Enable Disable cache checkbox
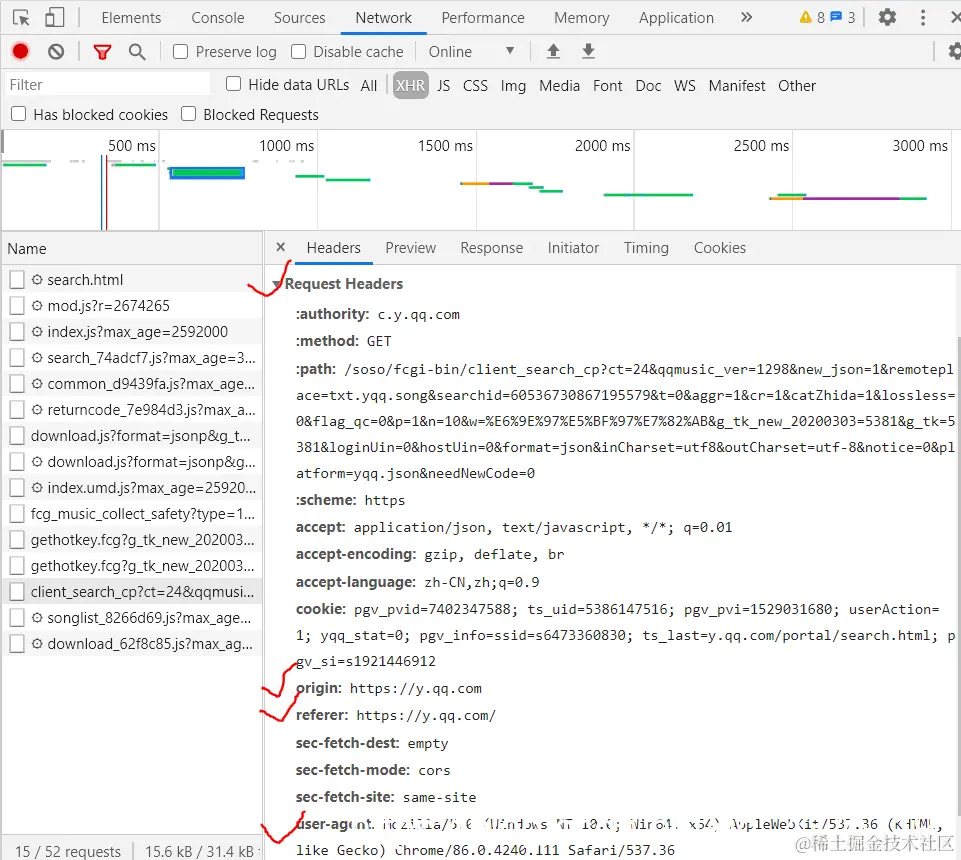 tap(298, 51)
